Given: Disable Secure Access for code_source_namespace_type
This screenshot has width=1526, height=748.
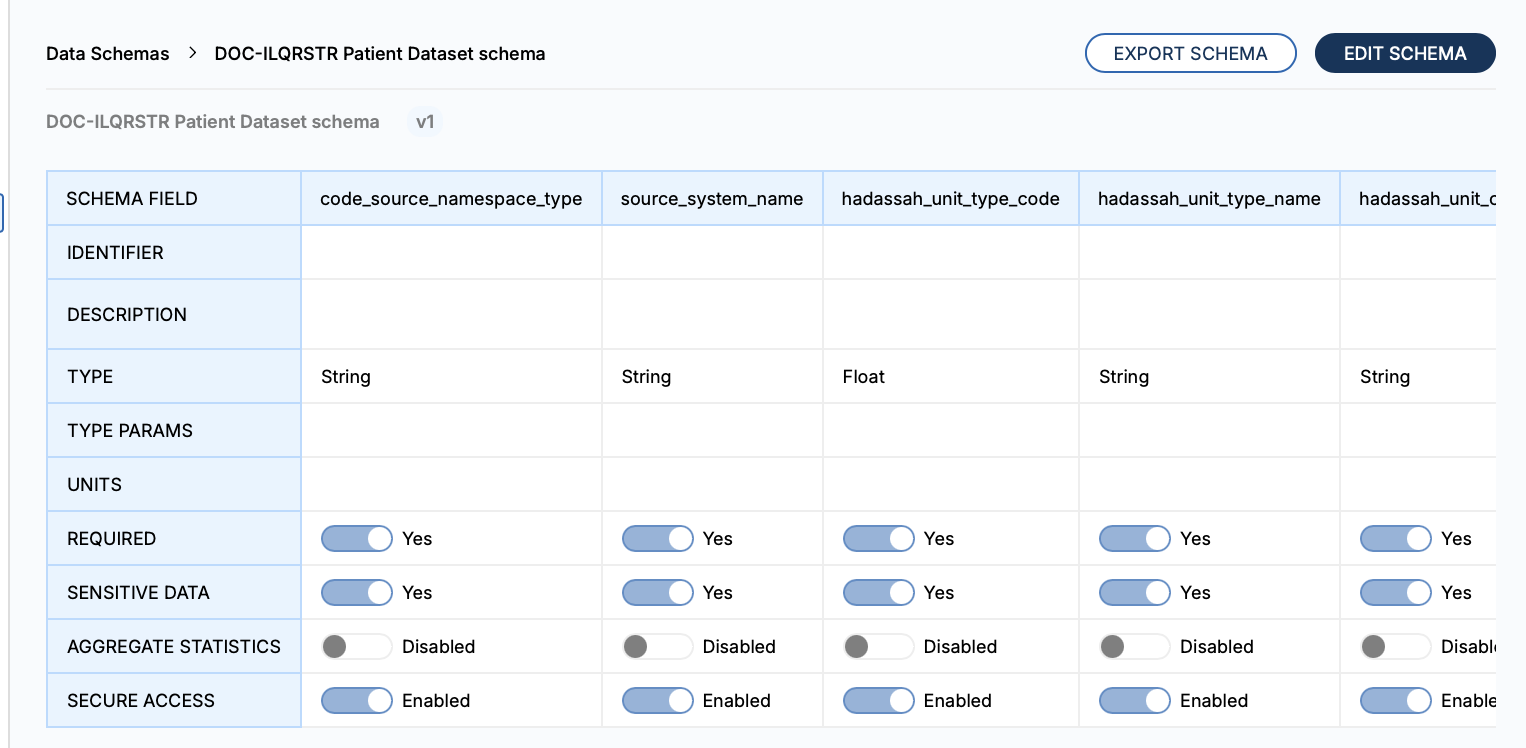Looking at the screenshot, I should [x=357, y=701].
